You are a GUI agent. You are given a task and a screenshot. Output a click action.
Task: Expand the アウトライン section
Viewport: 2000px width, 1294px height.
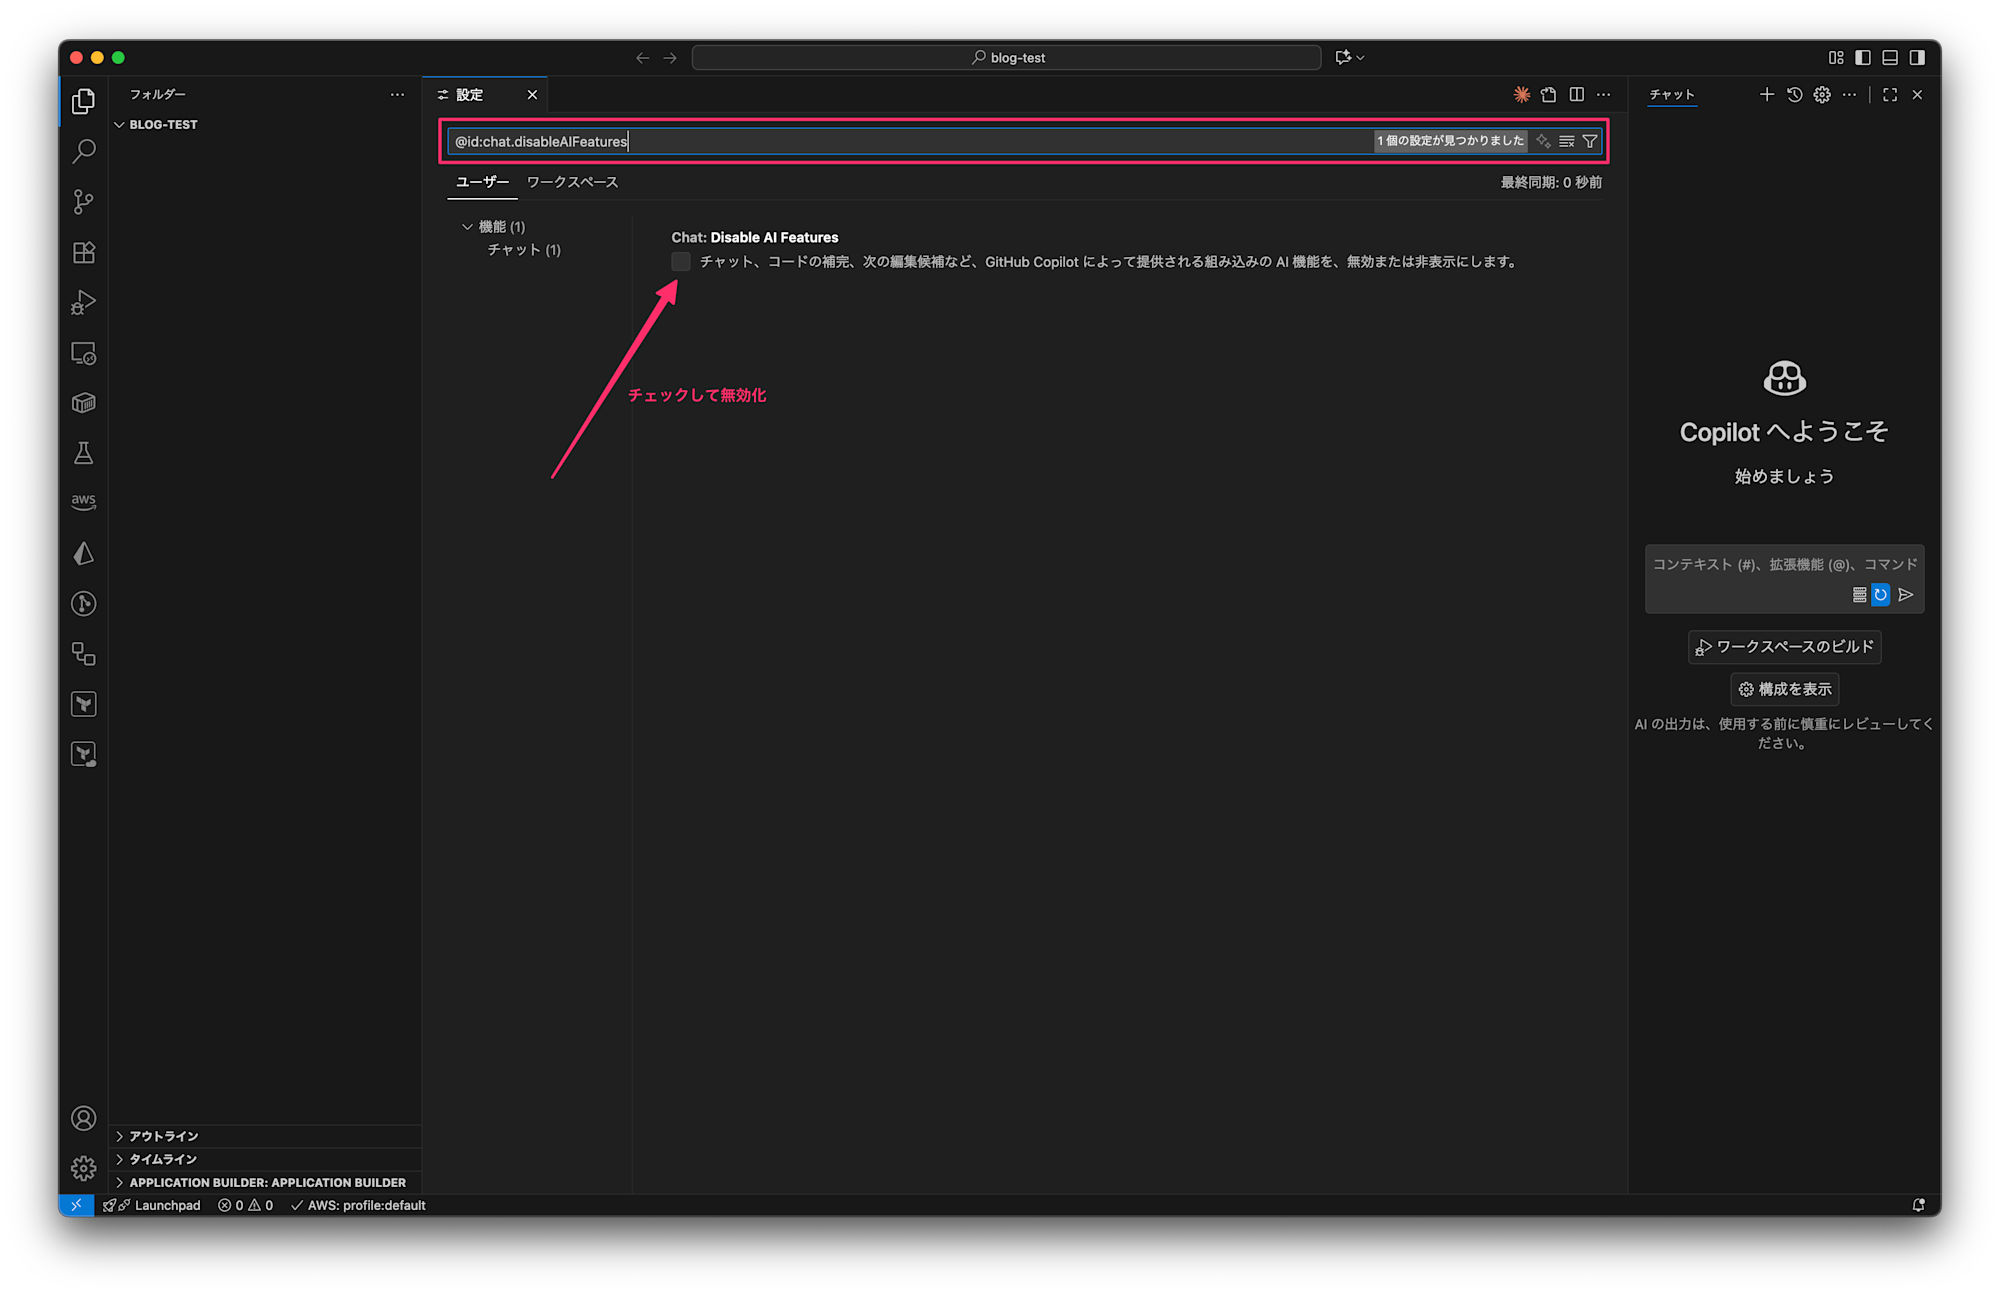163,1136
